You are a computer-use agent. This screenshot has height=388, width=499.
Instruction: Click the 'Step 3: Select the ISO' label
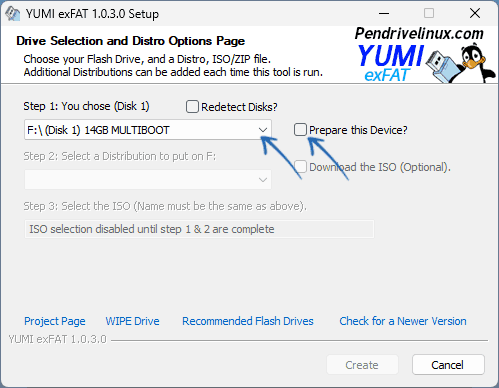point(165,206)
